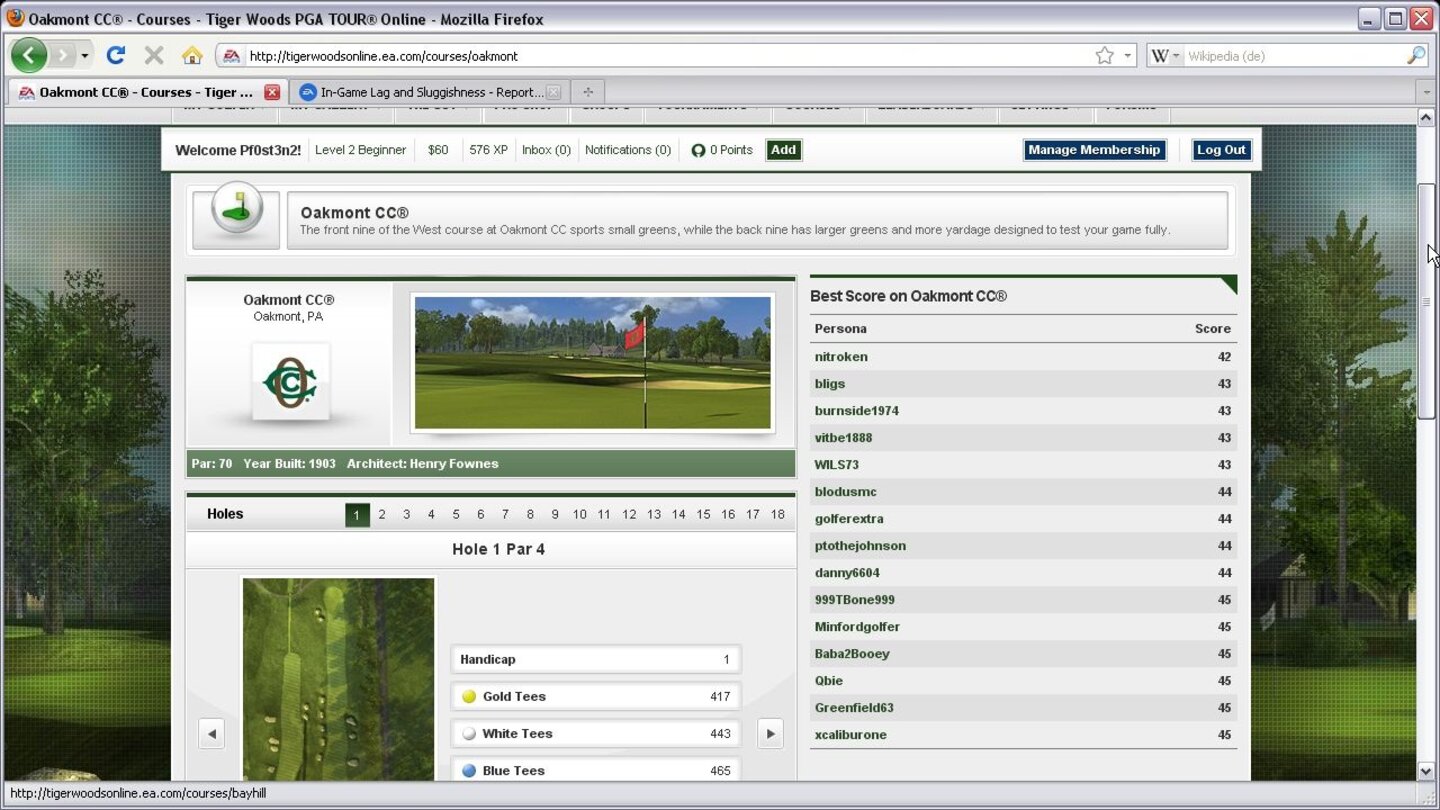
Task: Click the next hole right arrow
Action: (770, 733)
